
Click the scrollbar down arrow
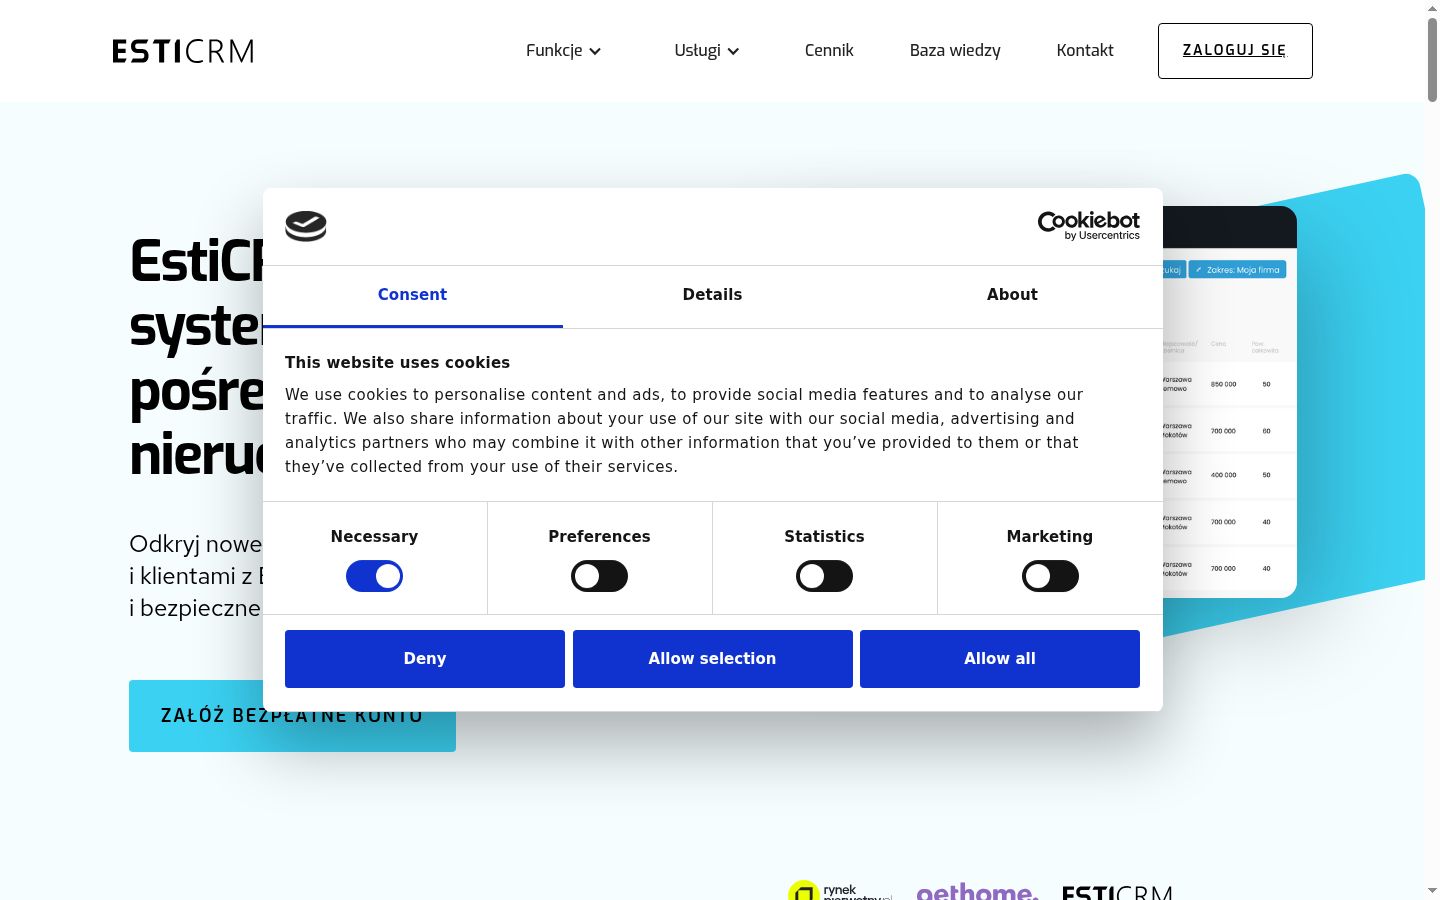(1432, 891)
